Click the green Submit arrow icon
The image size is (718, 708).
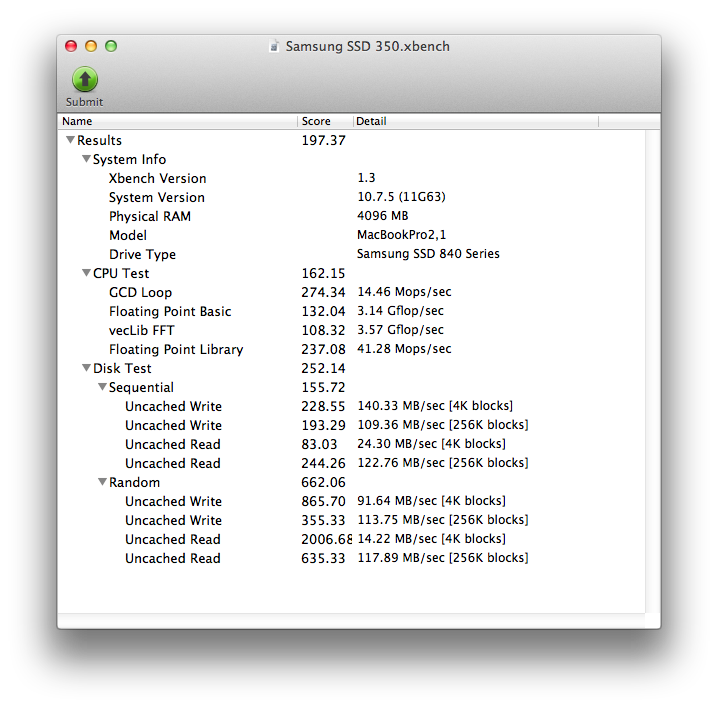pos(85,79)
